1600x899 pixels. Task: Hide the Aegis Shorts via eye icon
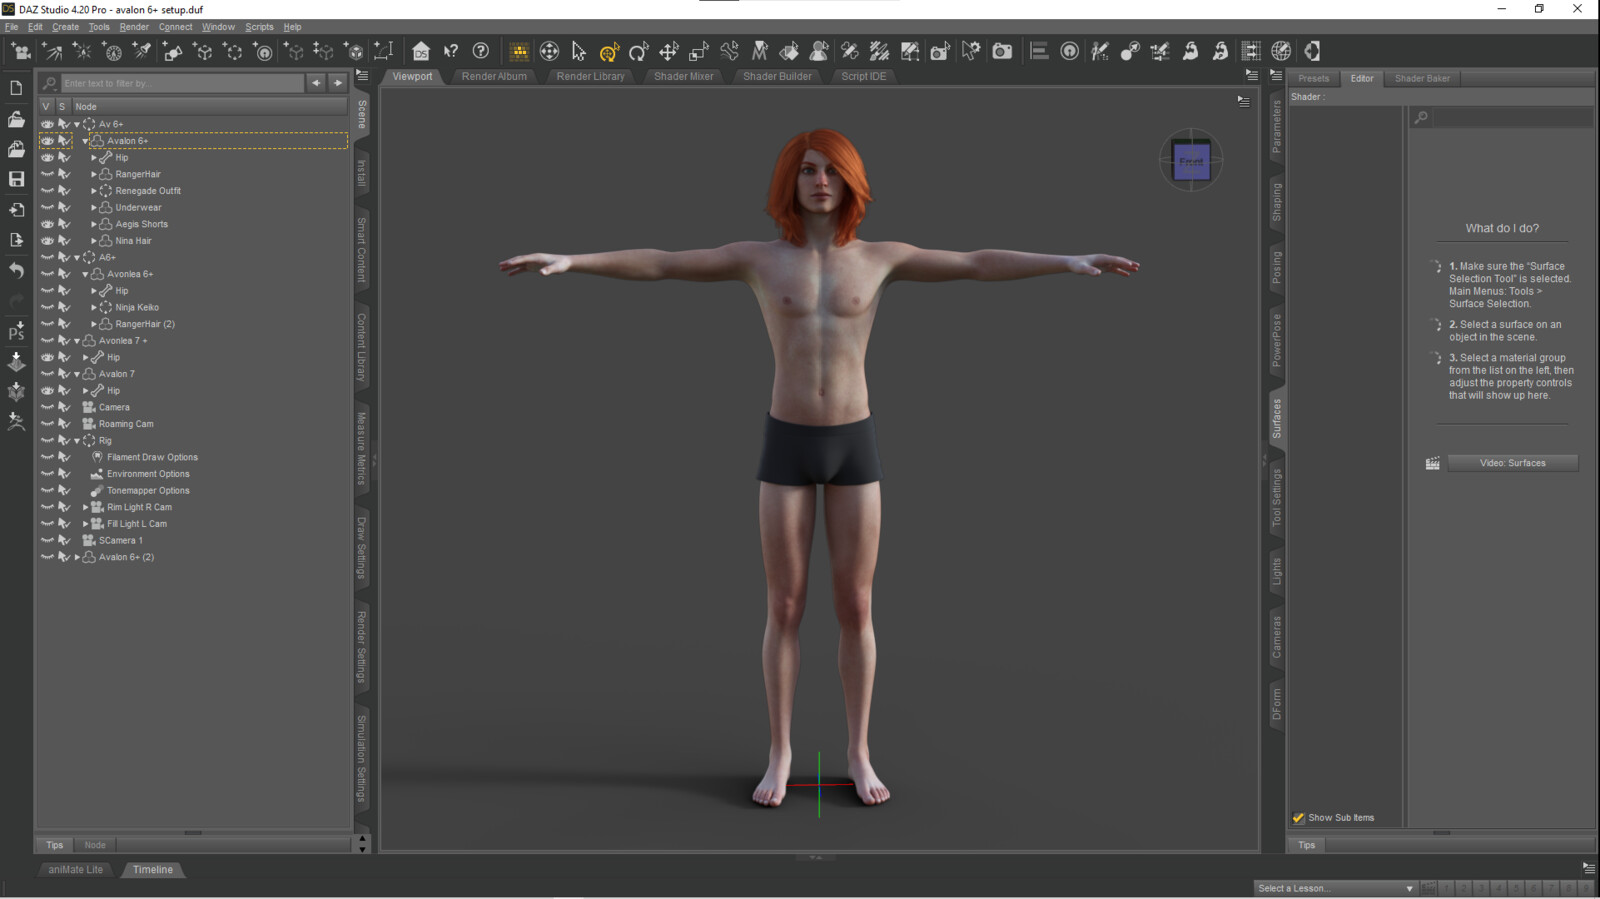pyautogui.click(x=47, y=224)
